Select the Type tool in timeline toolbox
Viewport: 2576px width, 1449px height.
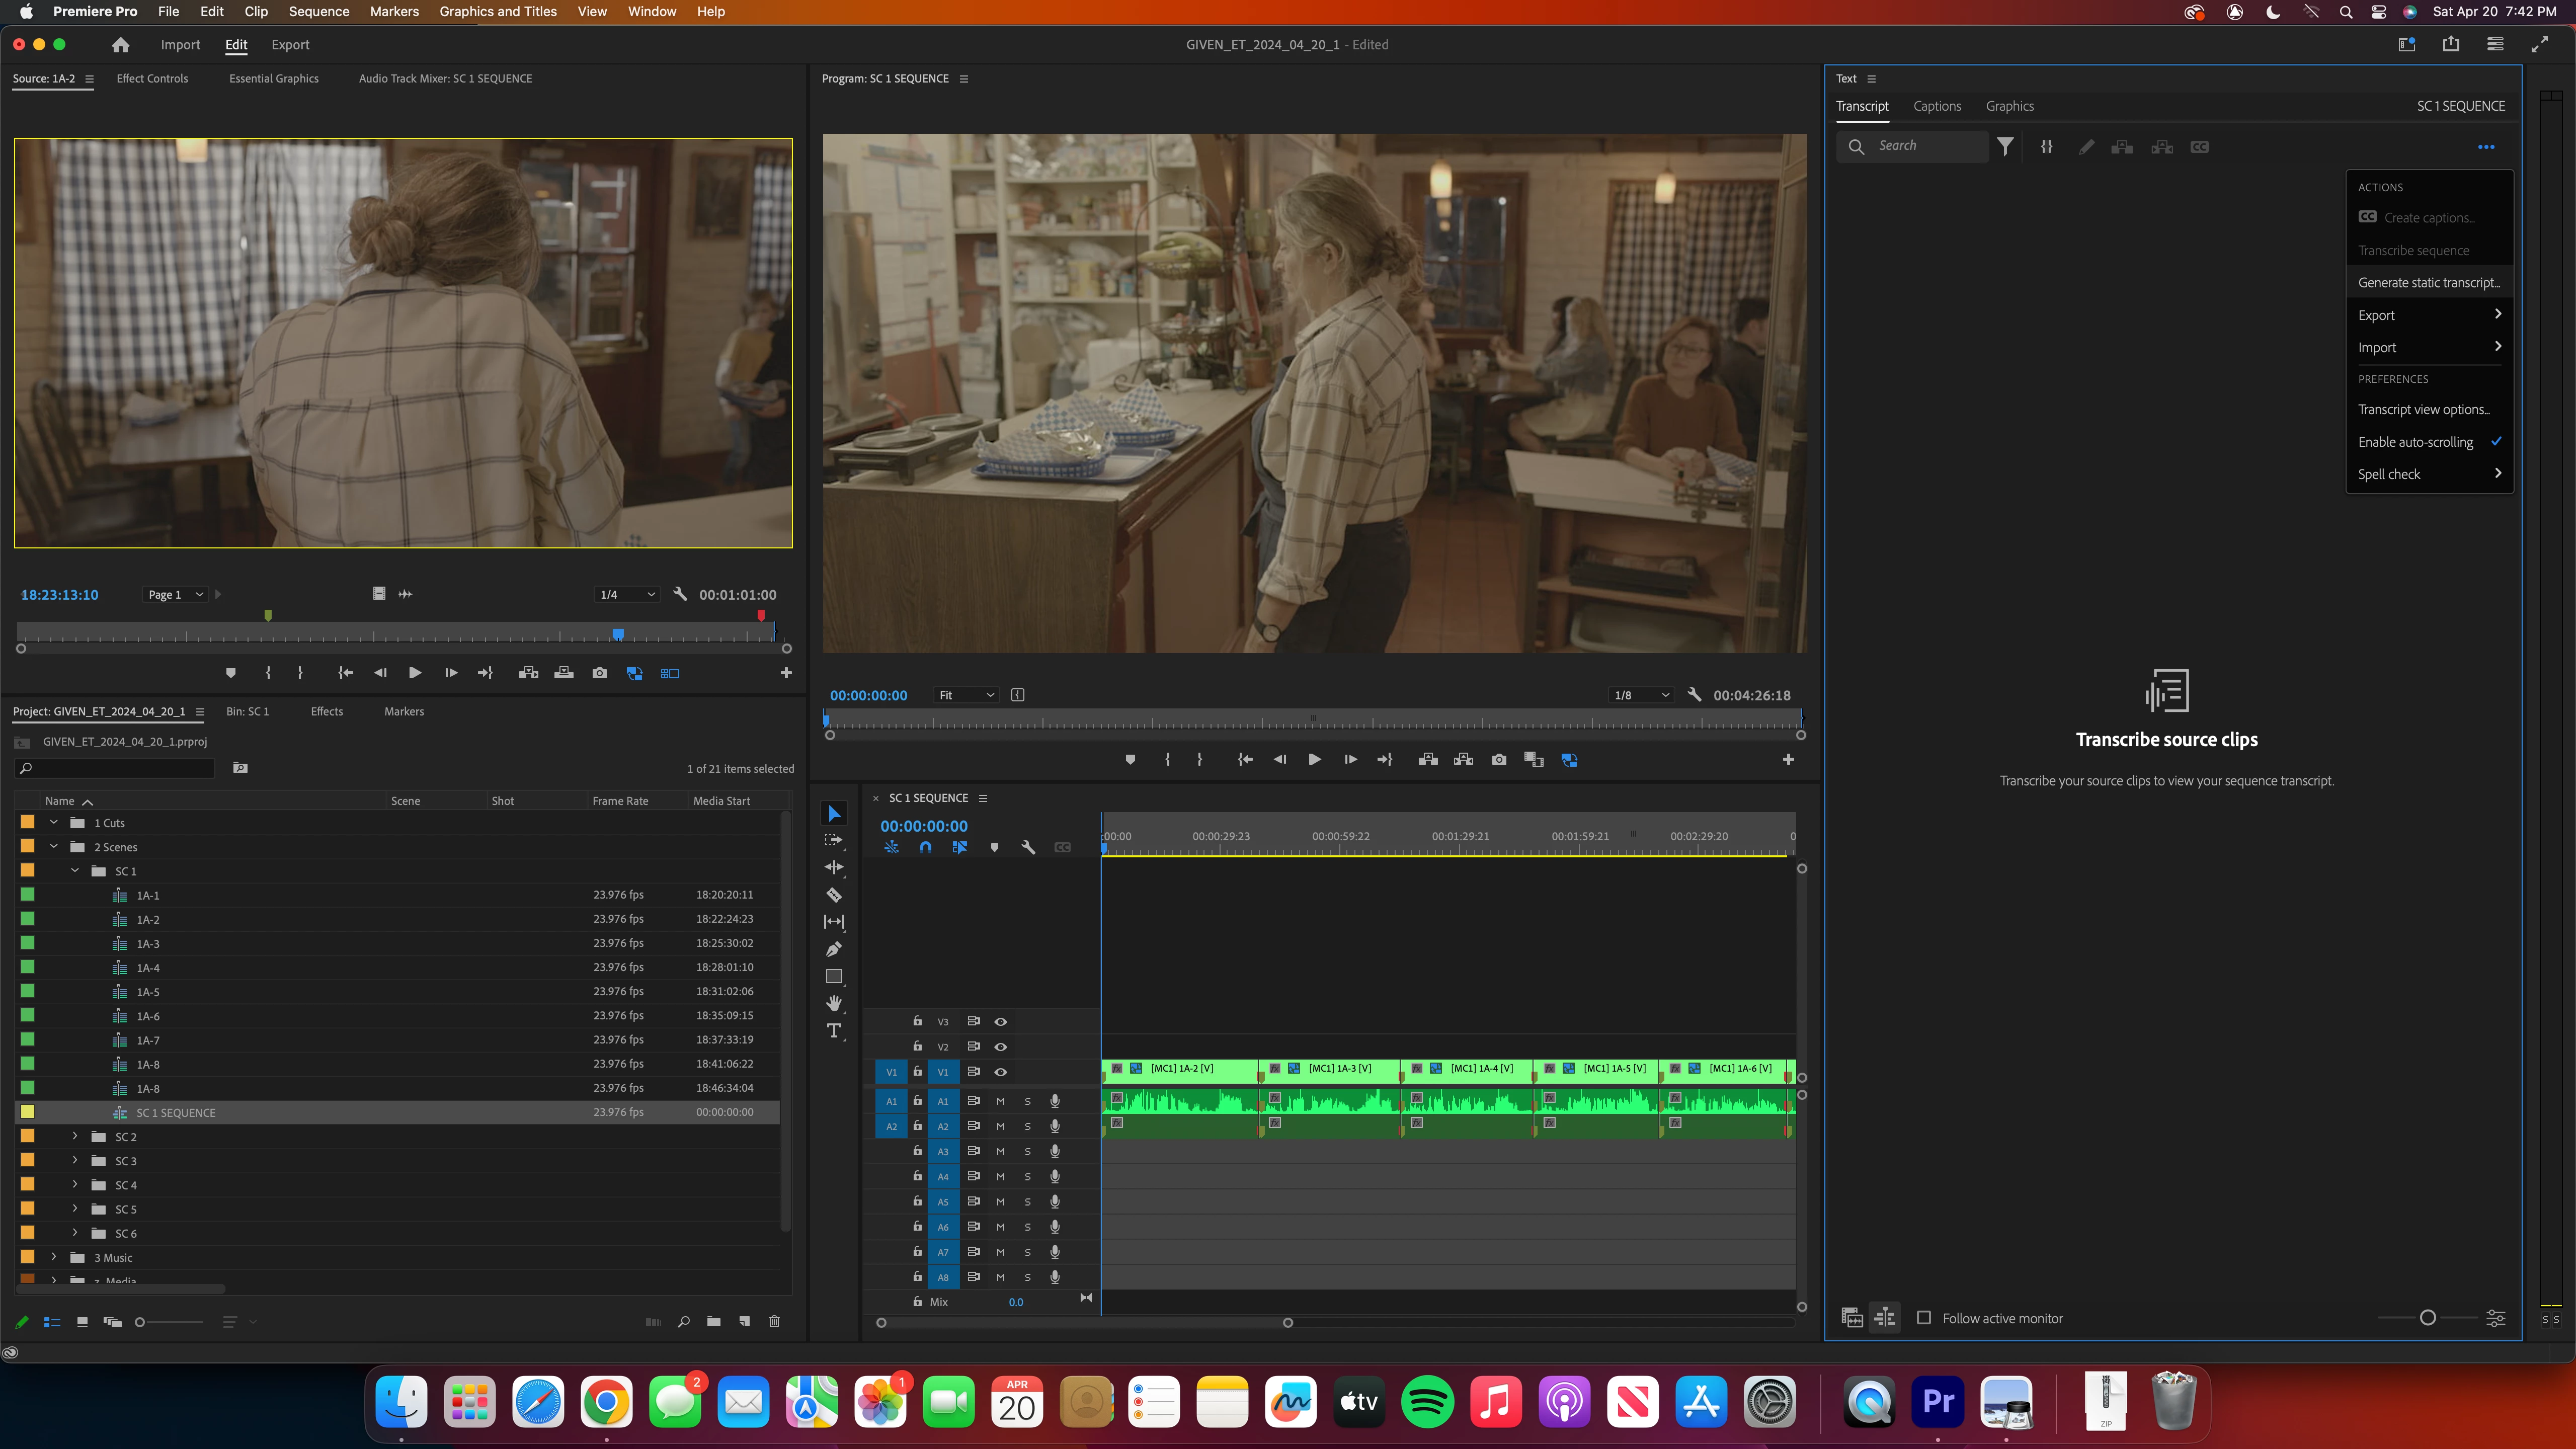833,1031
